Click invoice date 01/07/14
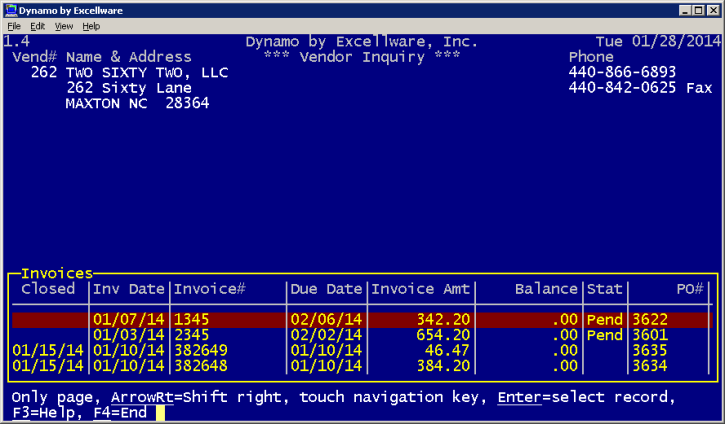Image resolution: width=725 pixels, height=424 pixels. pyautogui.click(x=129, y=320)
